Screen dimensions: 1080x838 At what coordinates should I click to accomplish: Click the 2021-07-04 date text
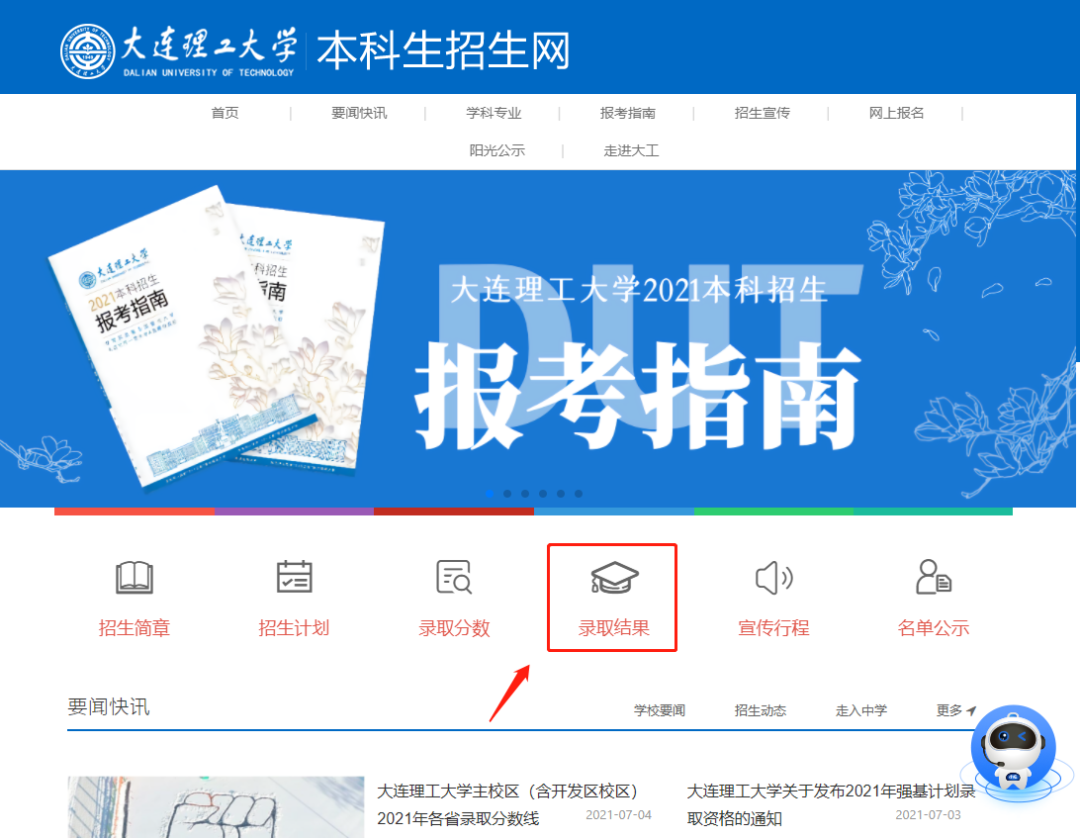click(x=618, y=815)
